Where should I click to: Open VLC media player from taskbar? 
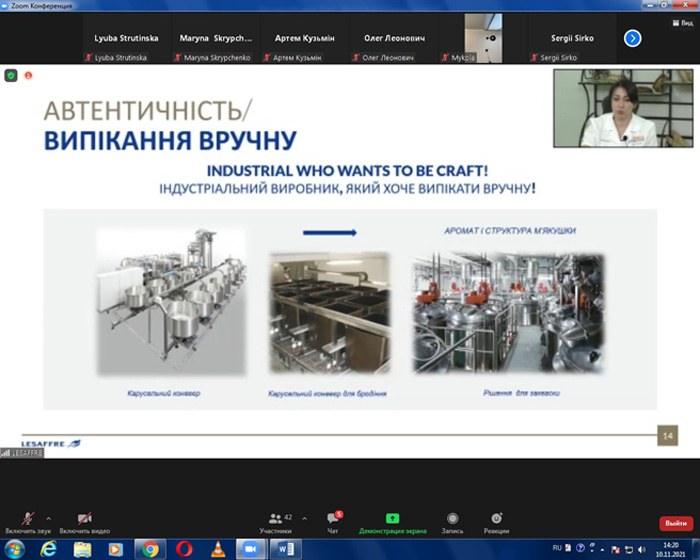point(218,549)
